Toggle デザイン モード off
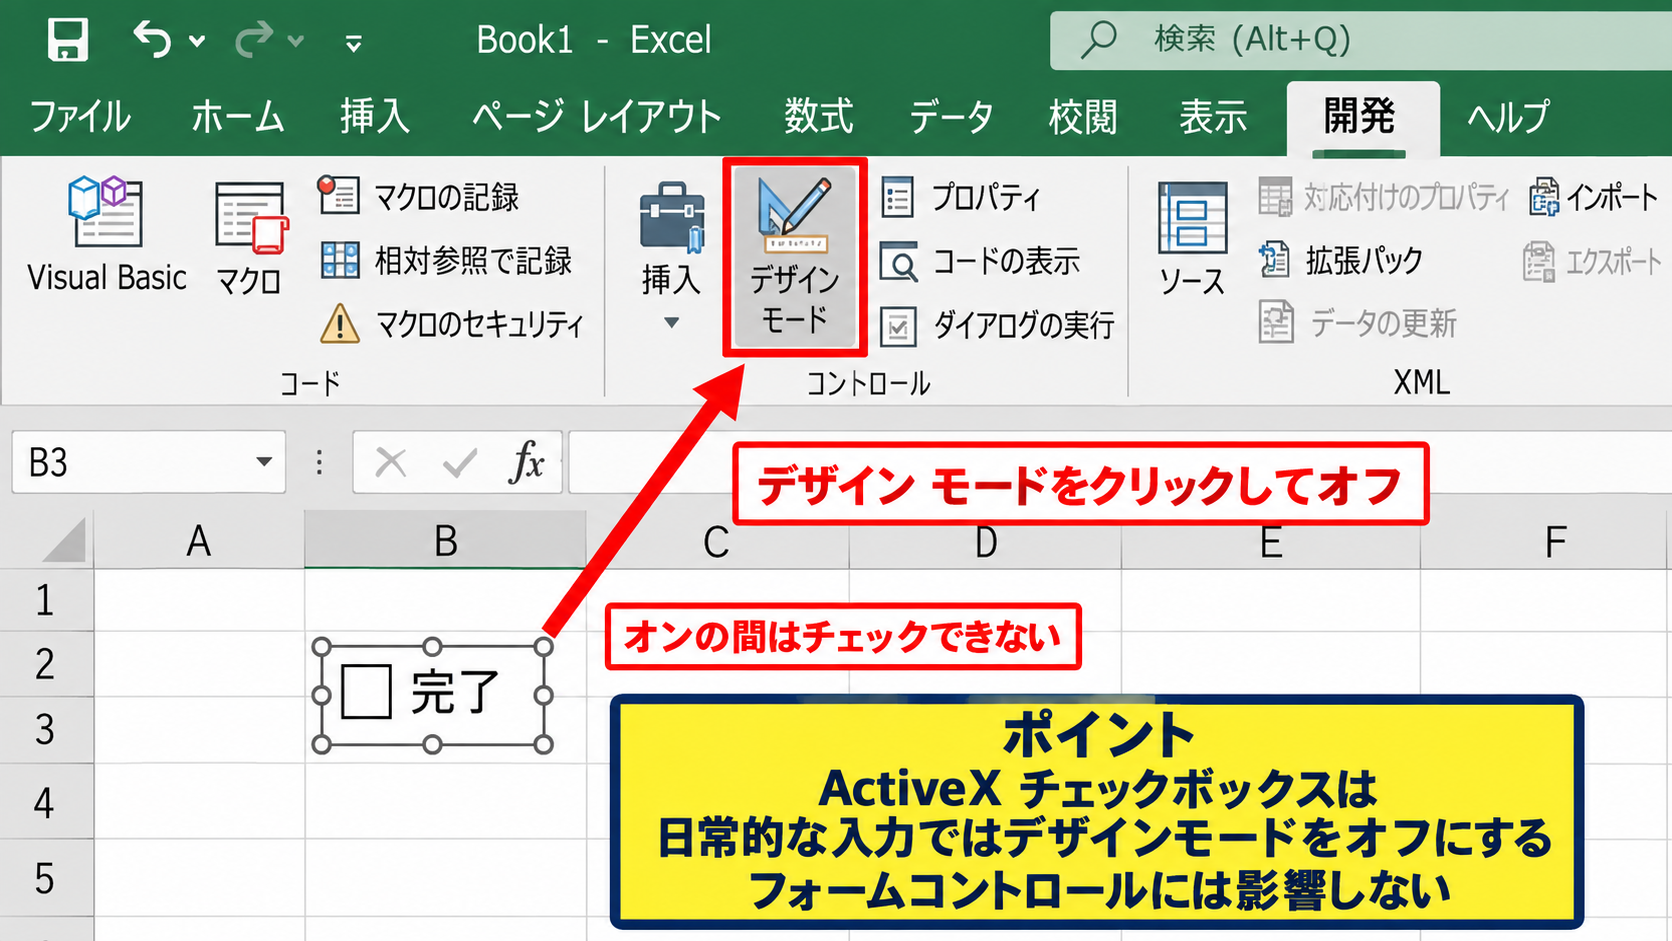Image resolution: width=1672 pixels, height=941 pixels. pos(794,257)
